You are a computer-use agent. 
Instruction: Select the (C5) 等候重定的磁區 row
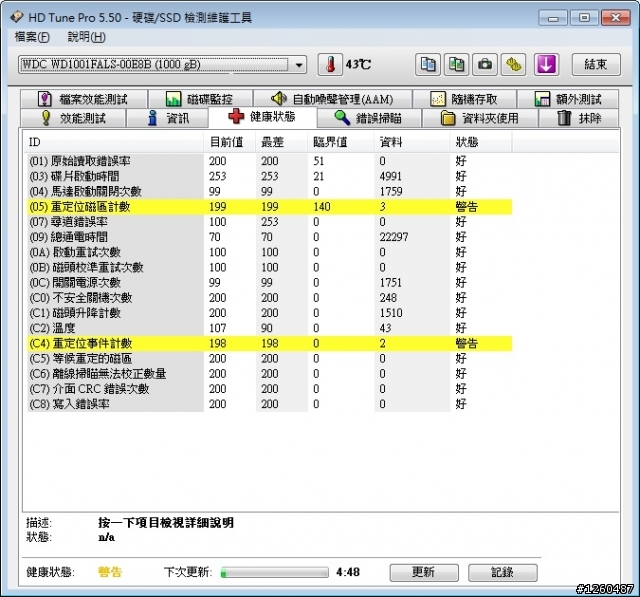(x=269, y=359)
